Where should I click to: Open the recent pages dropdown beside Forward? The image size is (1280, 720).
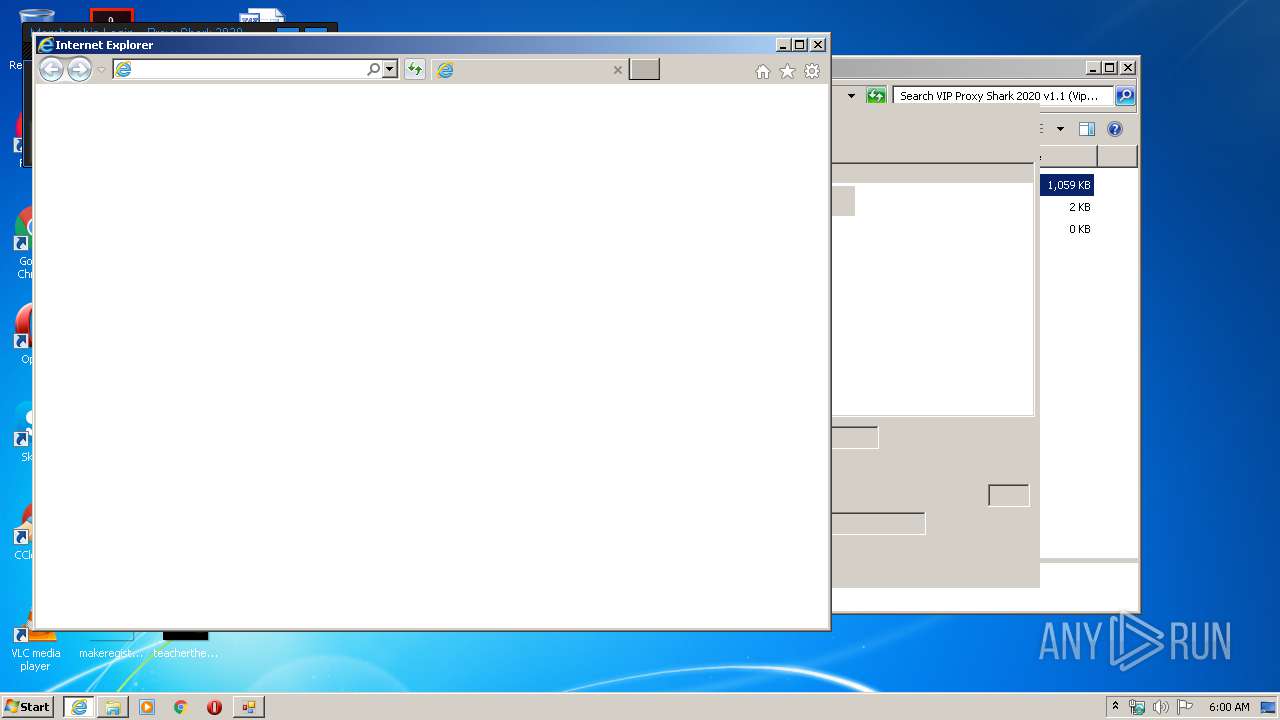pos(101,70)
